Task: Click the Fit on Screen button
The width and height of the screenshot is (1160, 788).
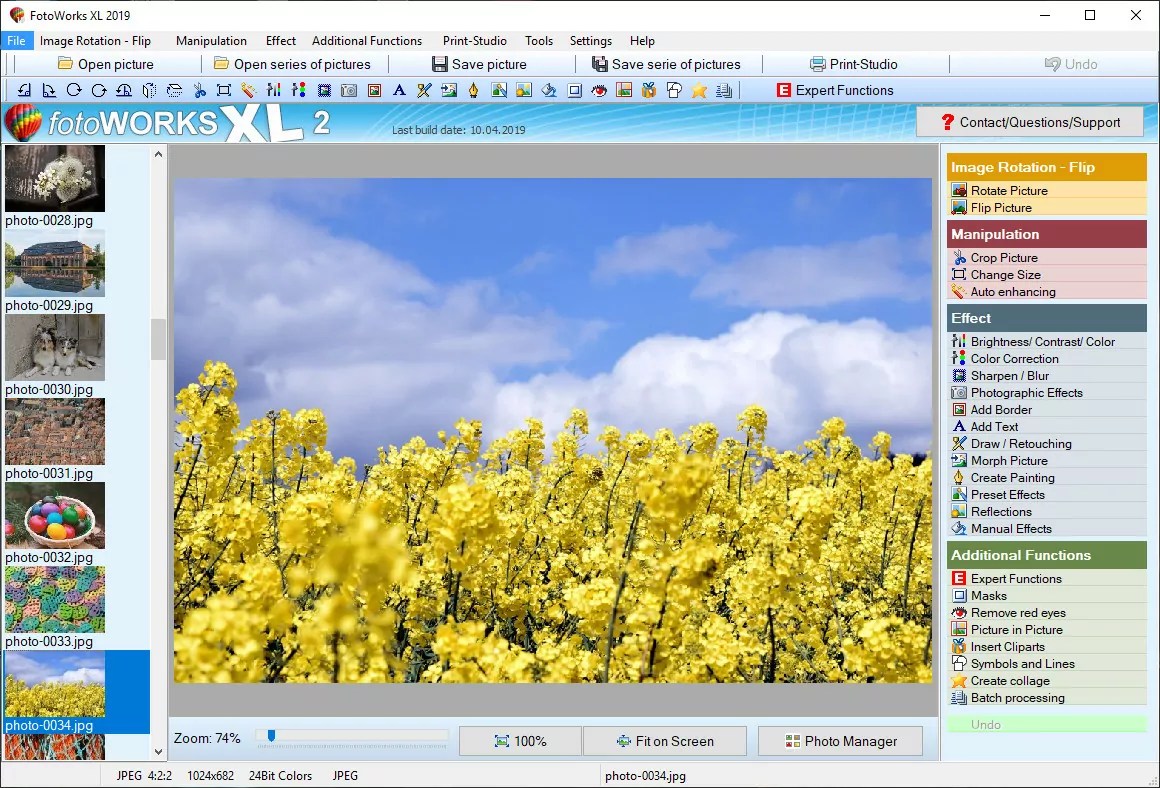Action: tap(664, 741)
